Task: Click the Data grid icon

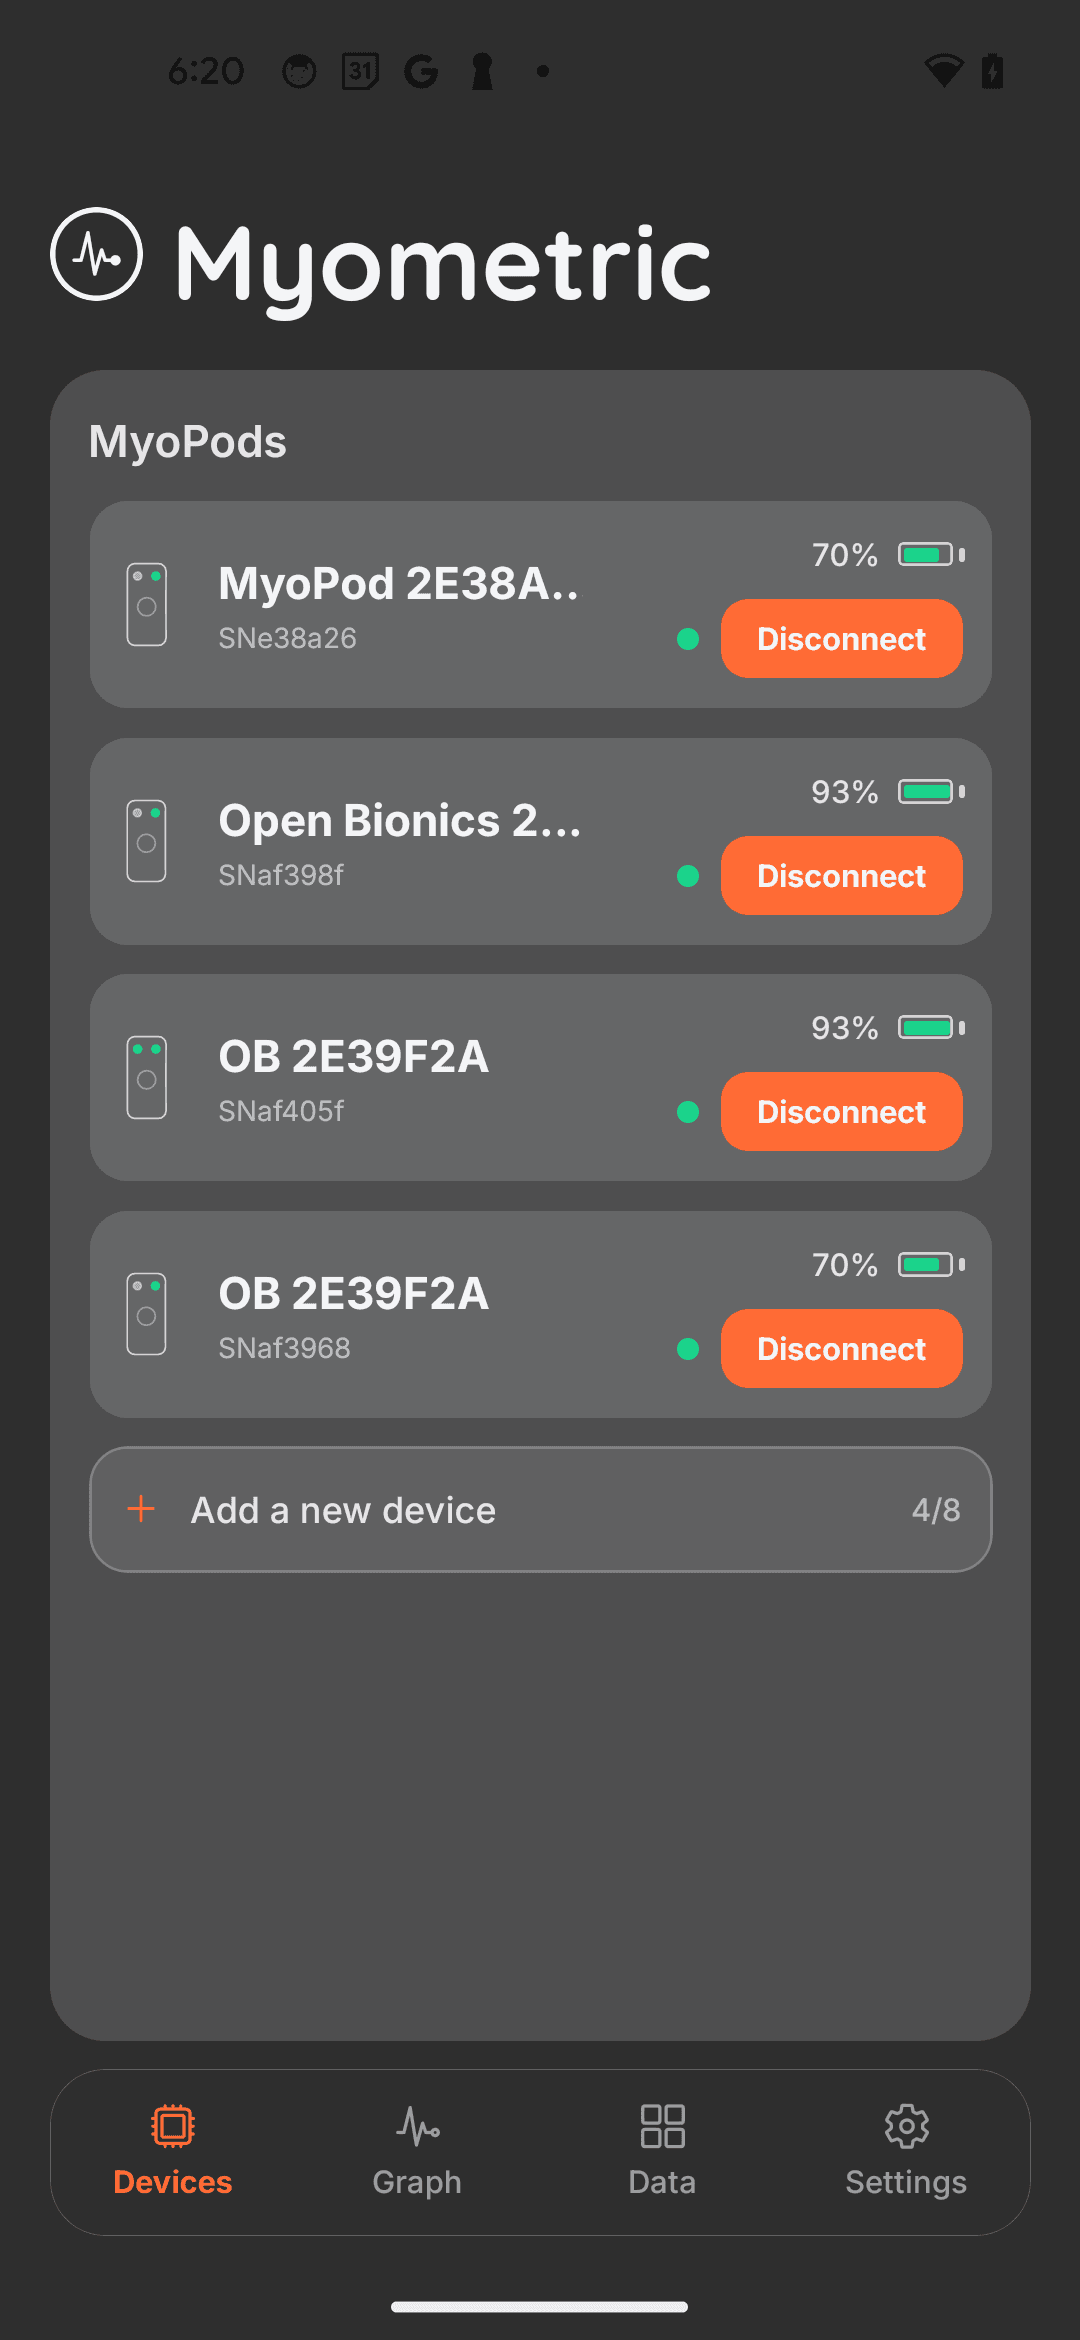Action: 661,2124
